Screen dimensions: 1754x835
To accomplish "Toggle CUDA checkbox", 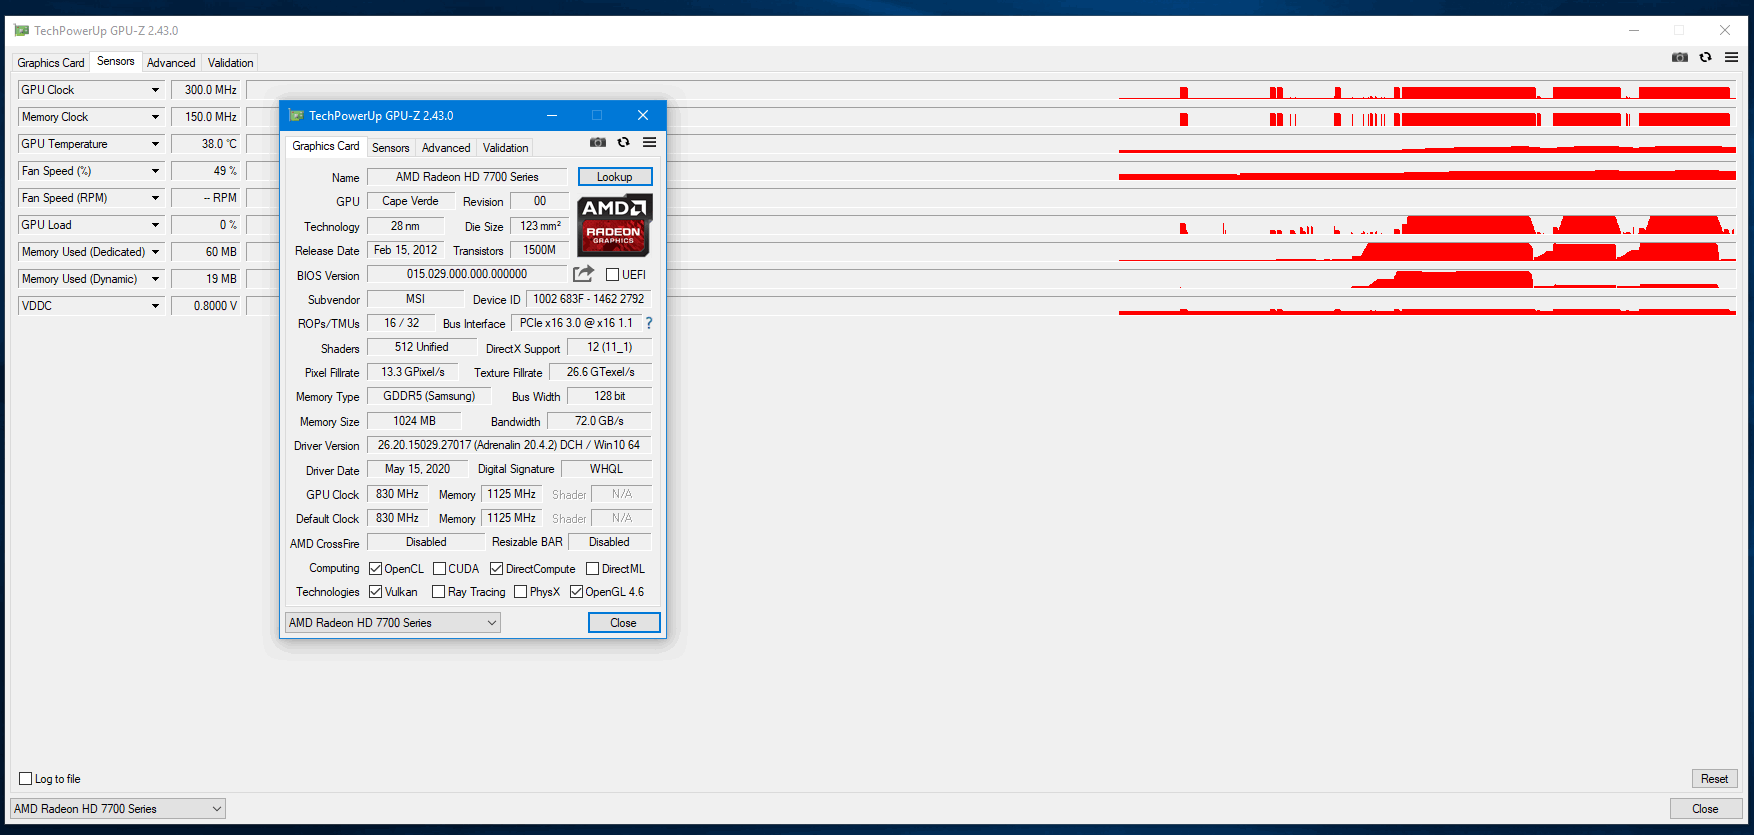I will click(439, 568).
